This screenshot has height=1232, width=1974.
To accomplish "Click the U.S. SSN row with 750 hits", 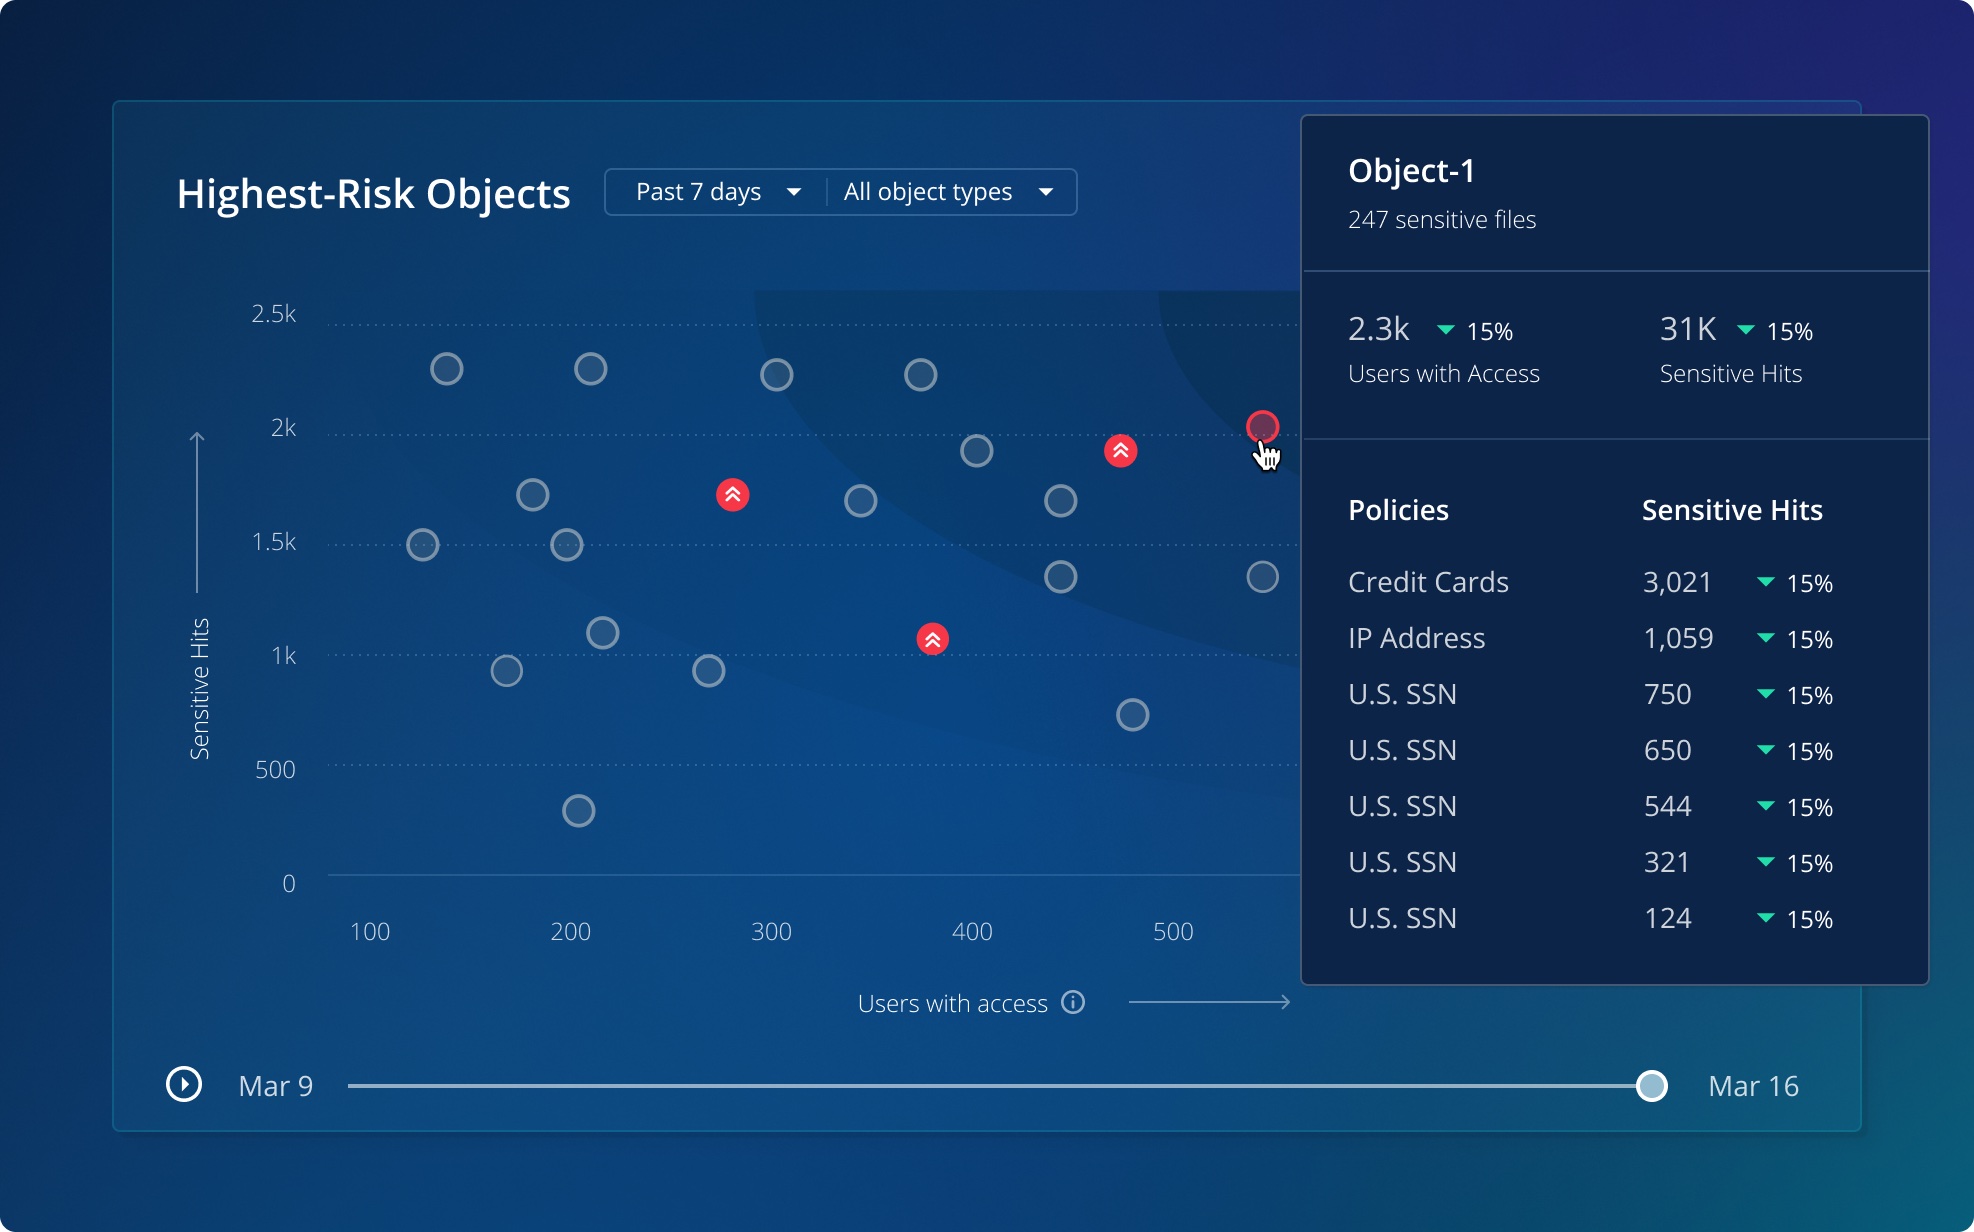I will point(1591,694).
